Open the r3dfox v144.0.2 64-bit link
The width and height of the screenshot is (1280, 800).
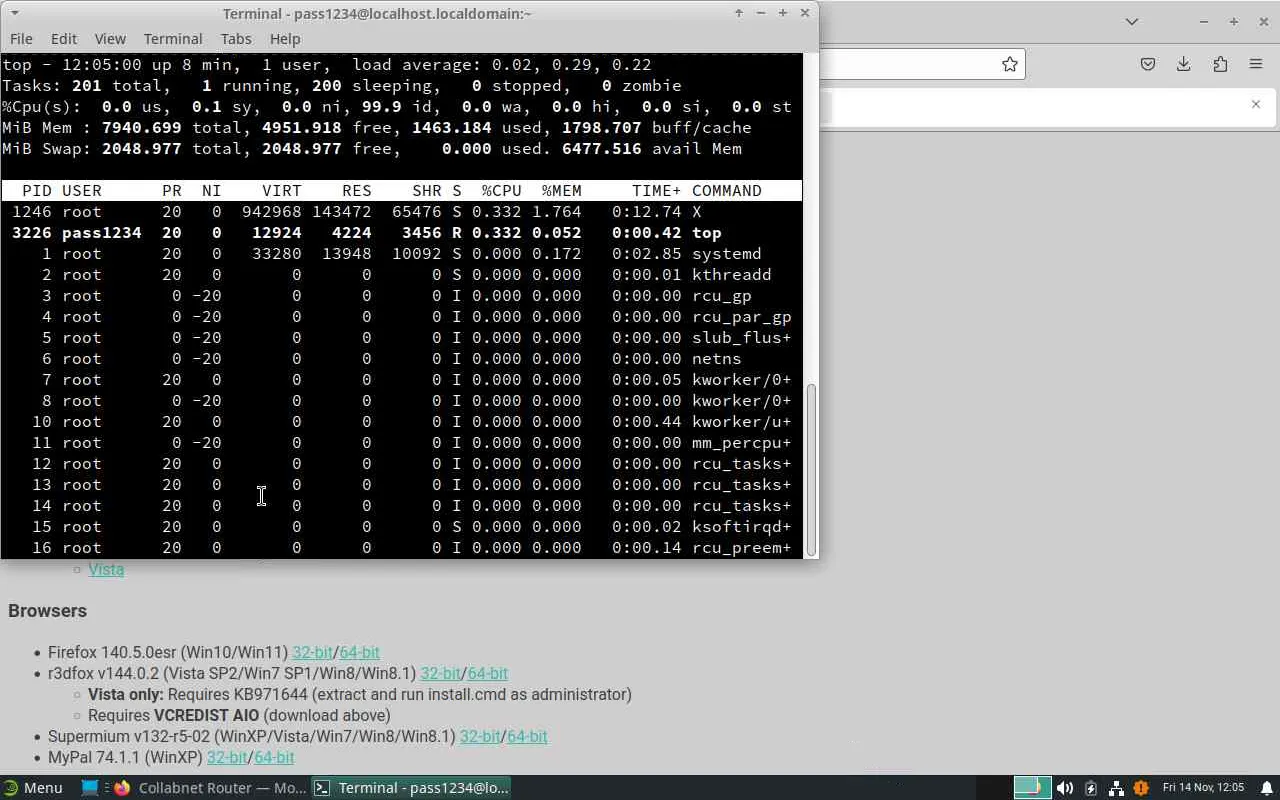point(488,673)
